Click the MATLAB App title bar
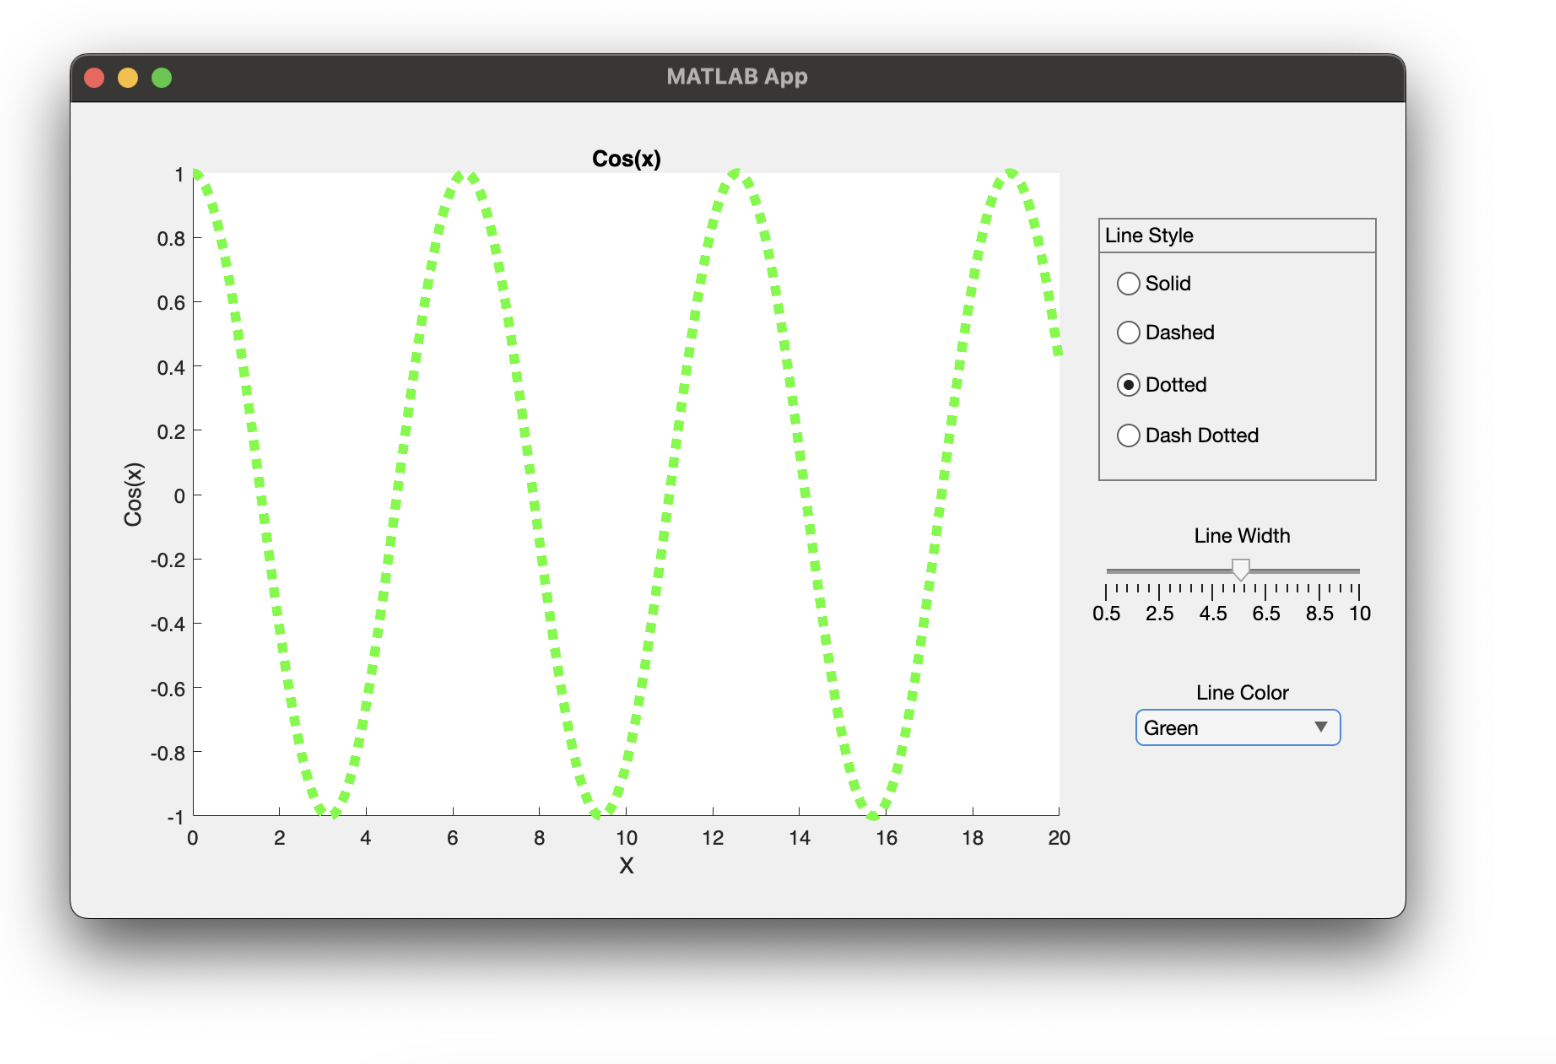Viewport: 1556px width, 1064px height. (x=737, y=76)
